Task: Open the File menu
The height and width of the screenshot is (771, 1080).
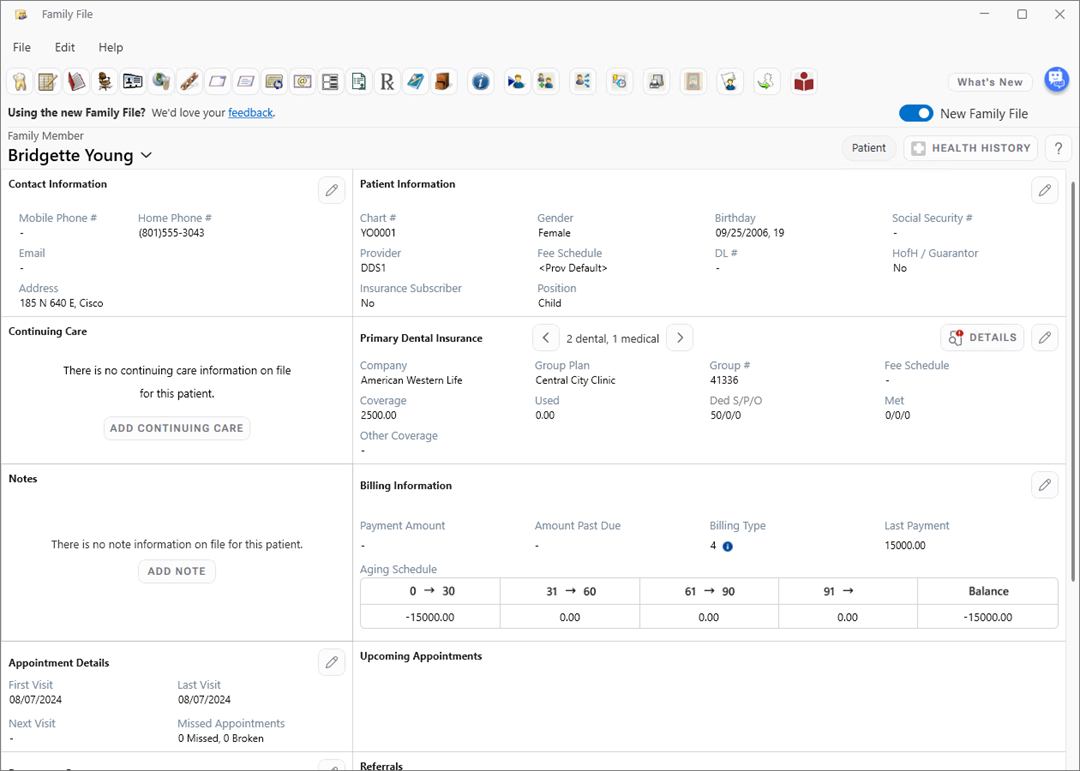Action: pos(21,47)
